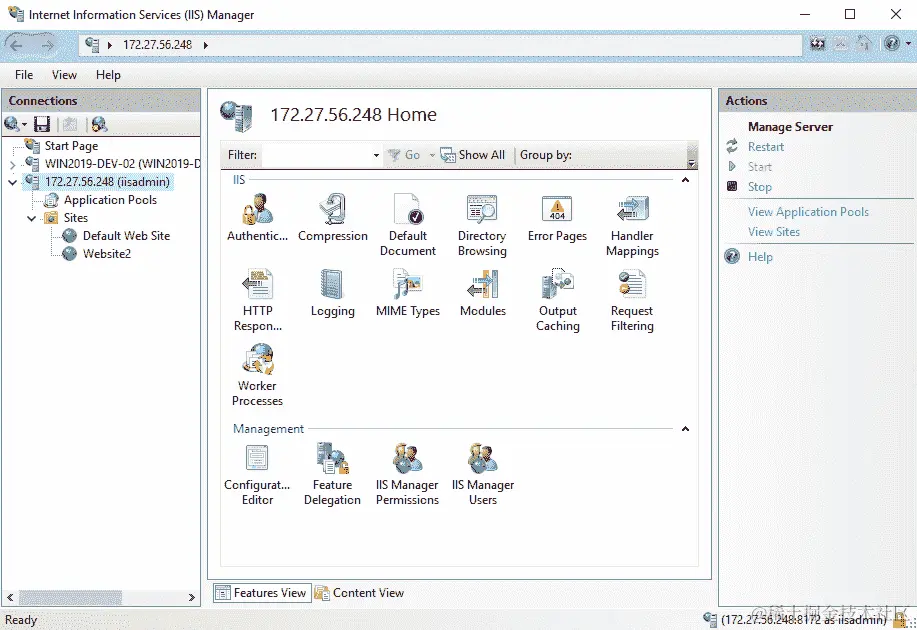Click 172.27.56.248 in address breadcrumb
This screenshot has height=630, width=917.
[157, 45]
